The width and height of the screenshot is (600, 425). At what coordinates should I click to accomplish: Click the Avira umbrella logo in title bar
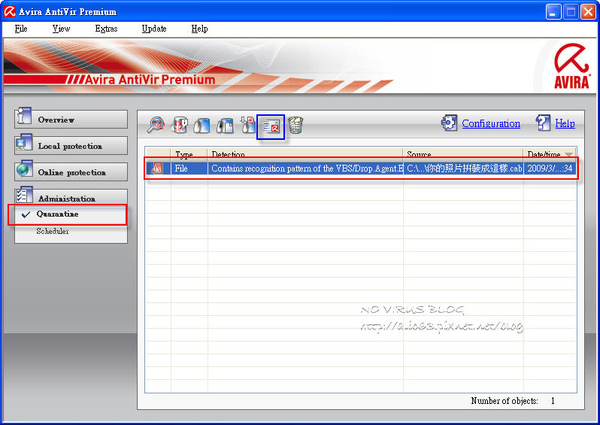point(10,11)
